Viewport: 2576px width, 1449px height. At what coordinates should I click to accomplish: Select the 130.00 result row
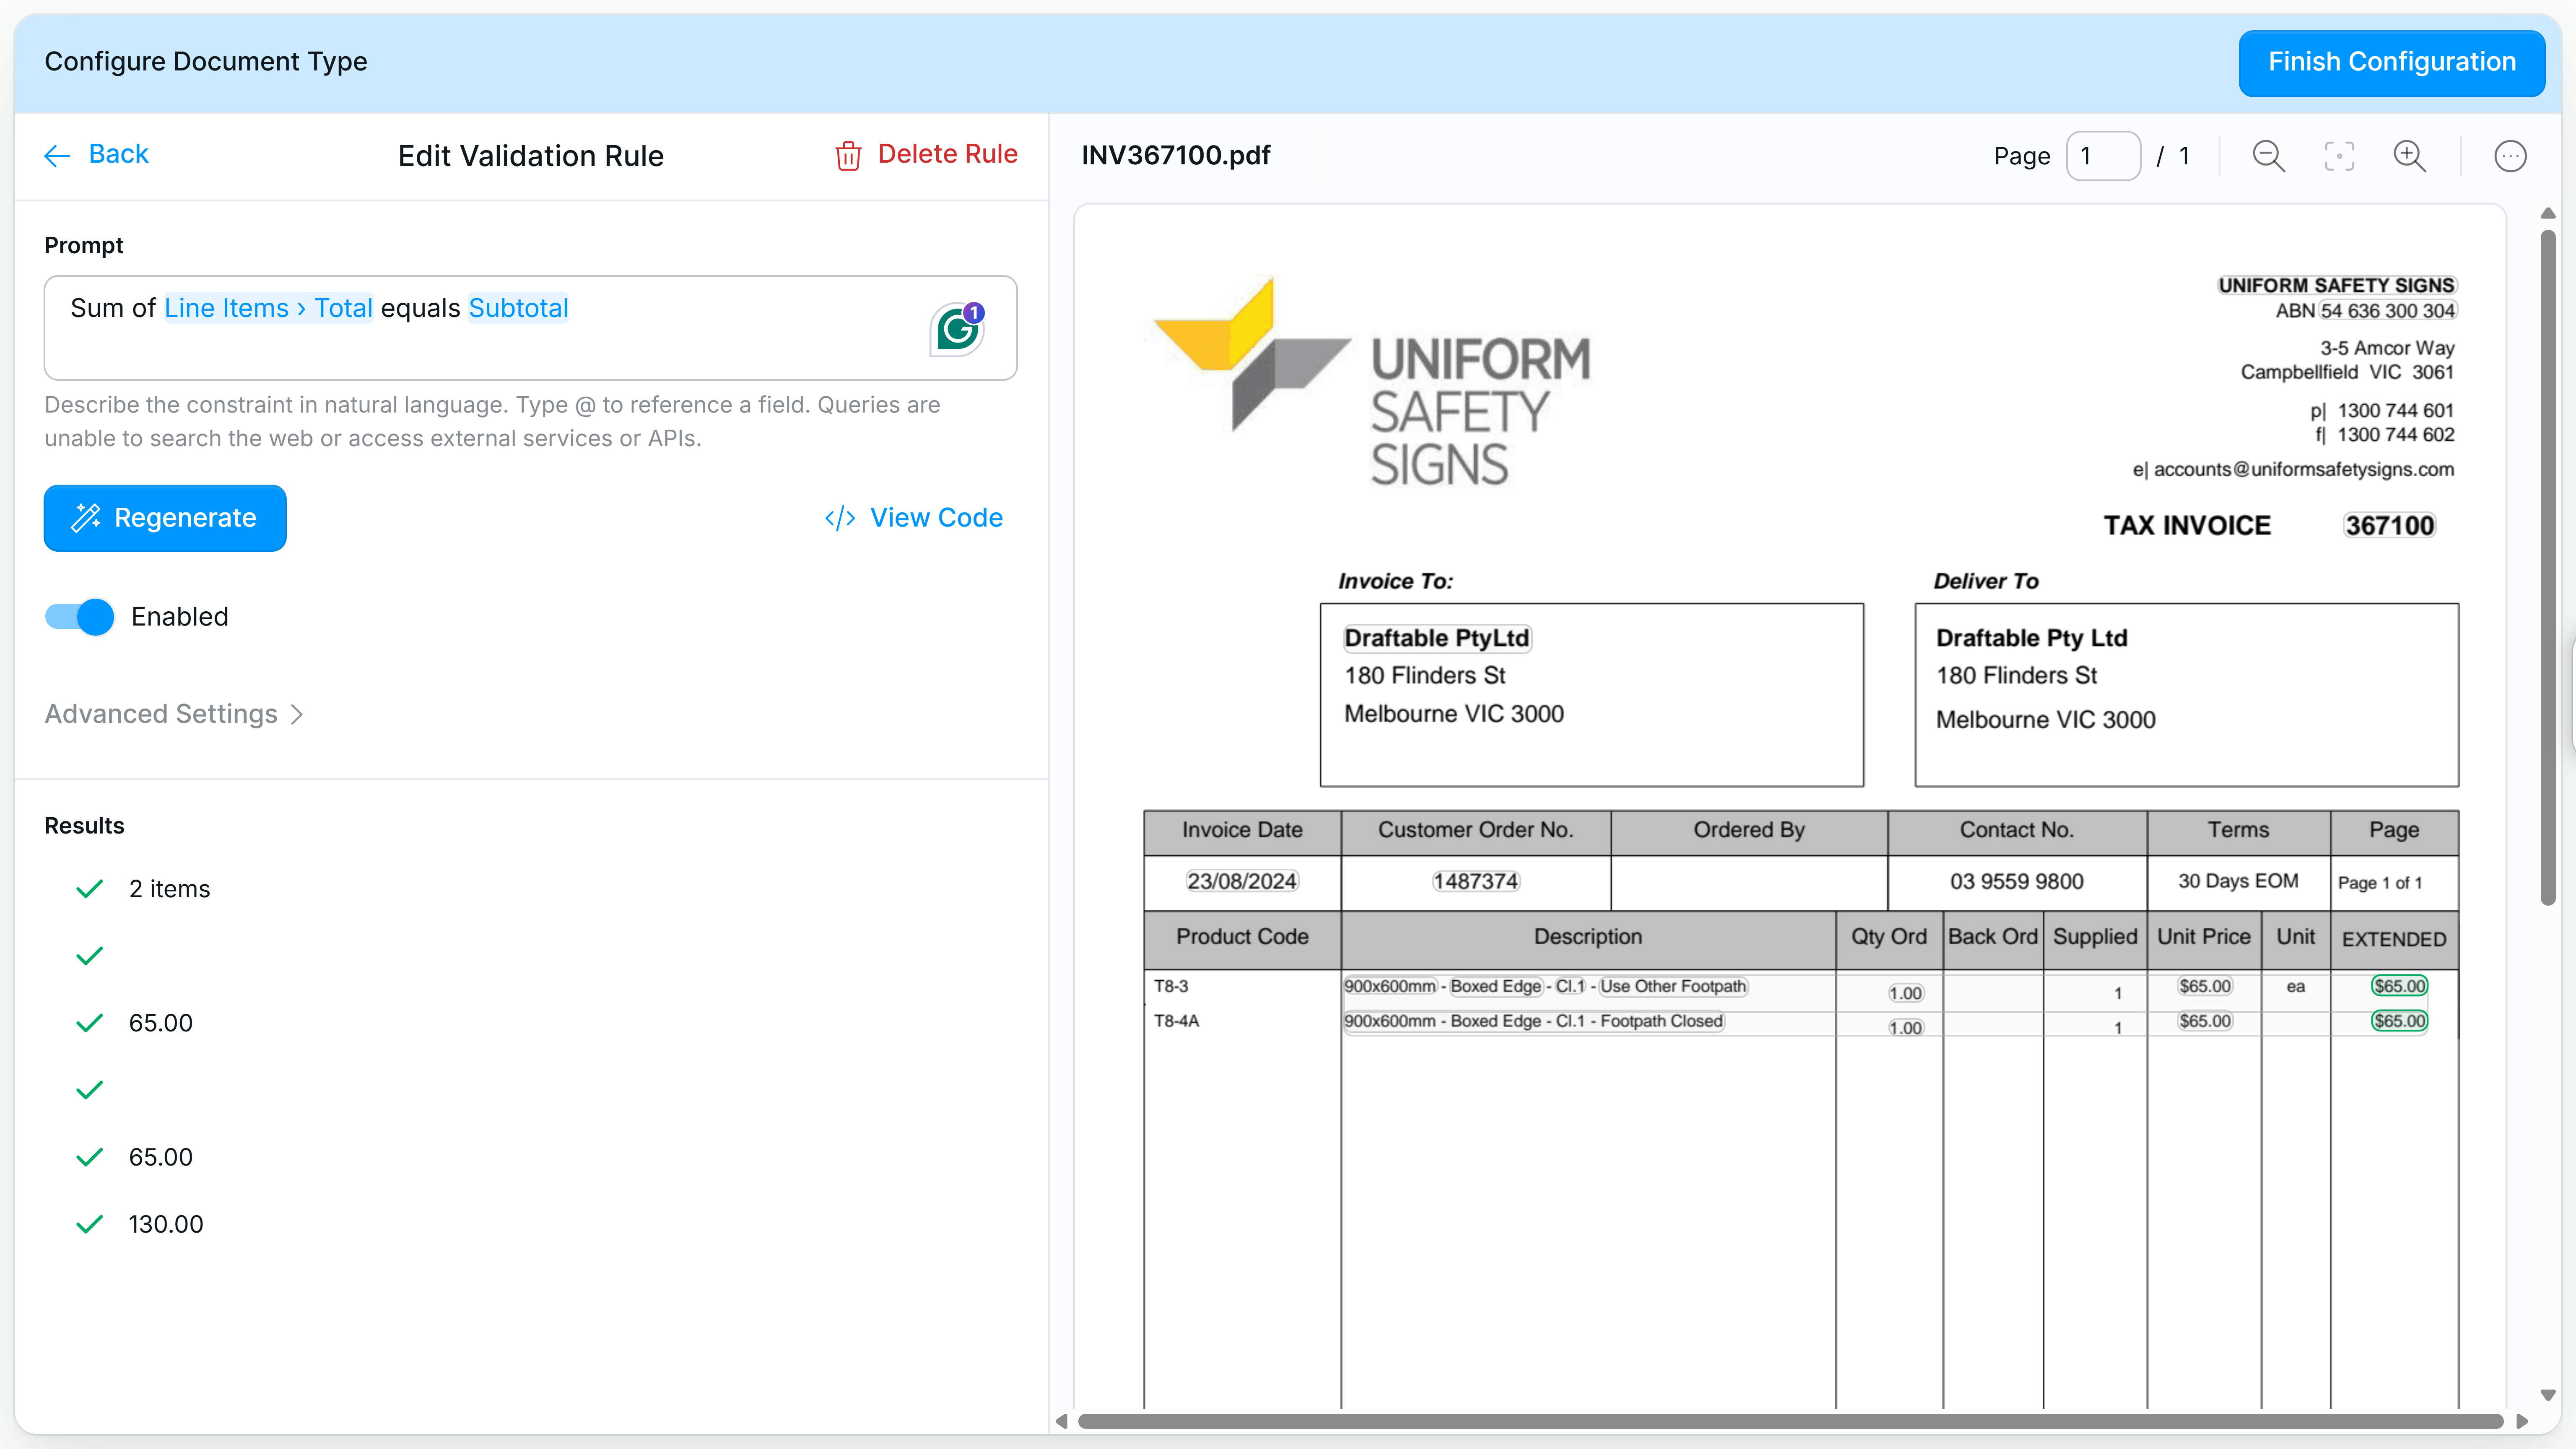coord(165,1224)
